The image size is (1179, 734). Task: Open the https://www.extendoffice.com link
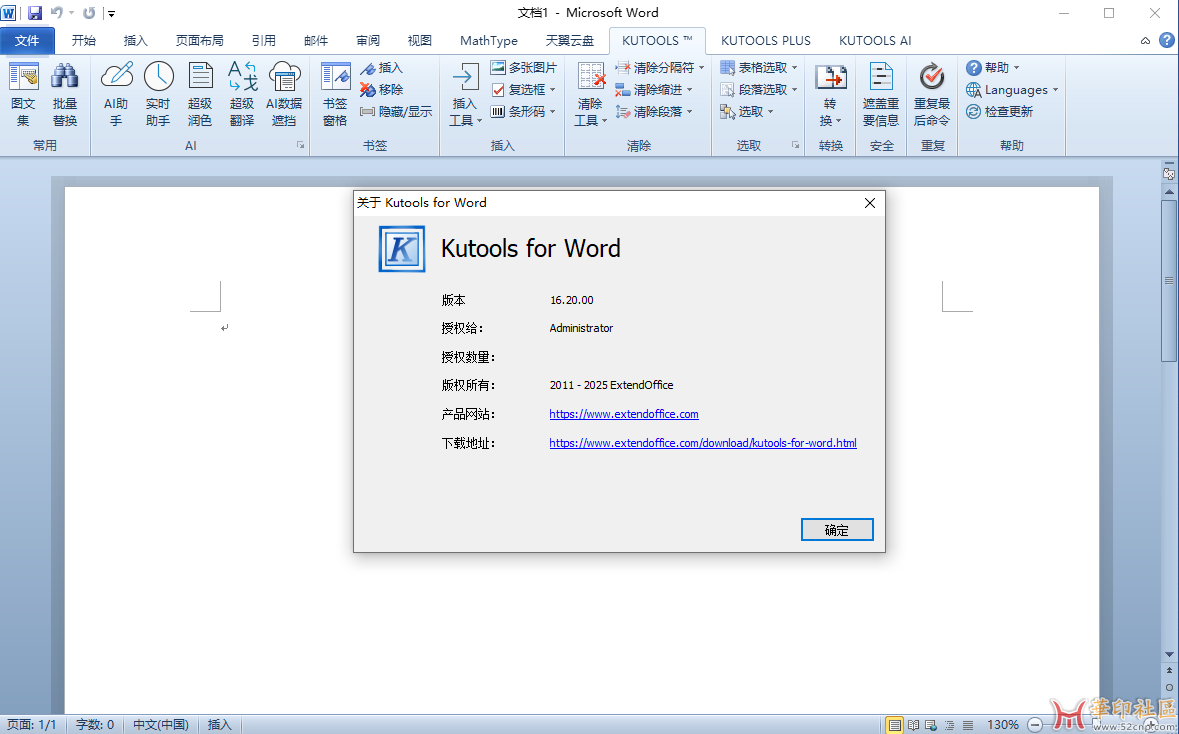click(623, 414)
